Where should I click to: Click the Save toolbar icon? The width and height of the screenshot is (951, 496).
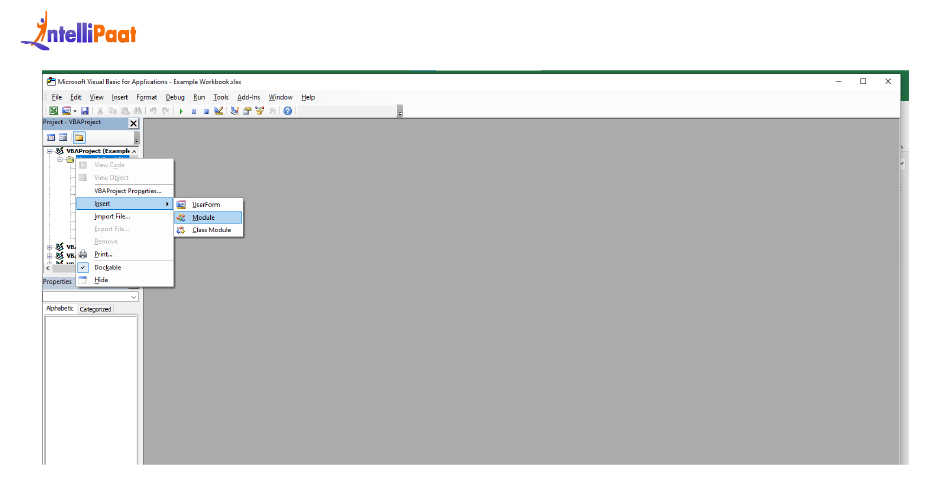point(85,111)
